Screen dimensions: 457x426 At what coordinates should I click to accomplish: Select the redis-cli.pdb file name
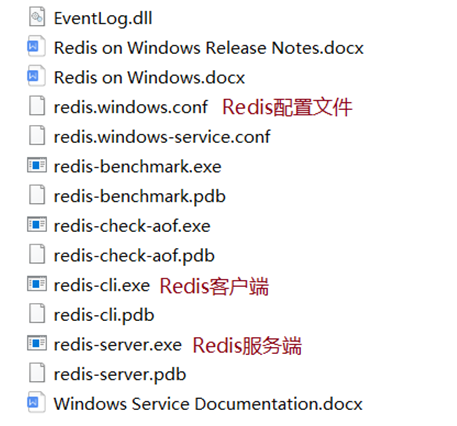click(x=104, y=315)
